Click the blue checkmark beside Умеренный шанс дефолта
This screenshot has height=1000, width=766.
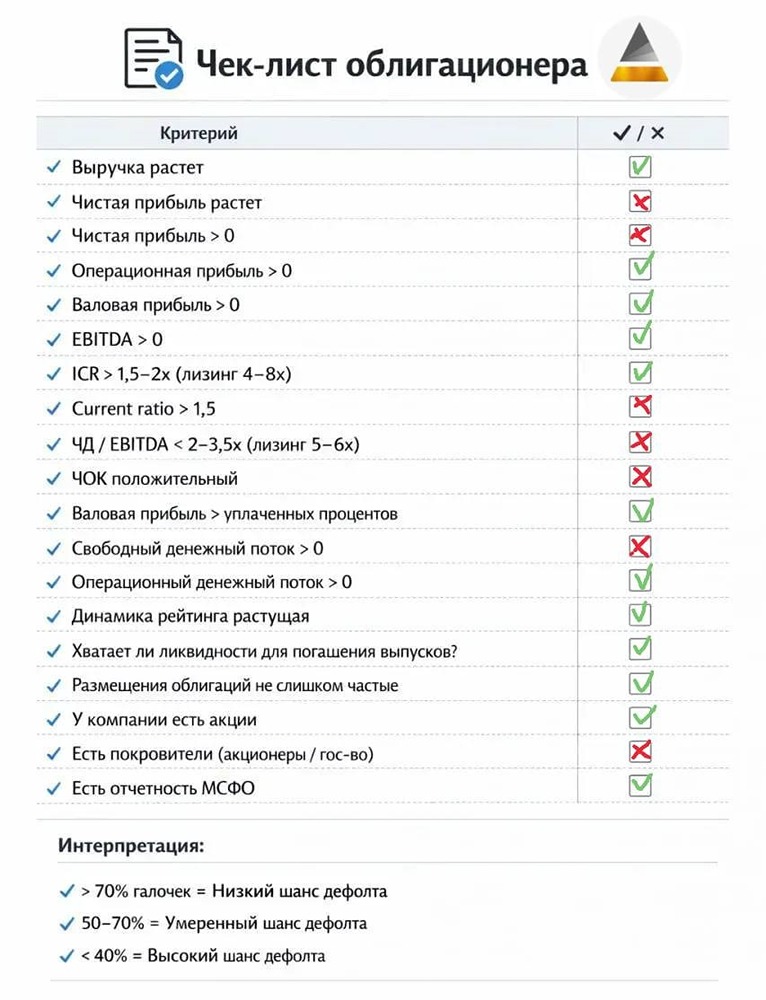(x=66, y=923)
